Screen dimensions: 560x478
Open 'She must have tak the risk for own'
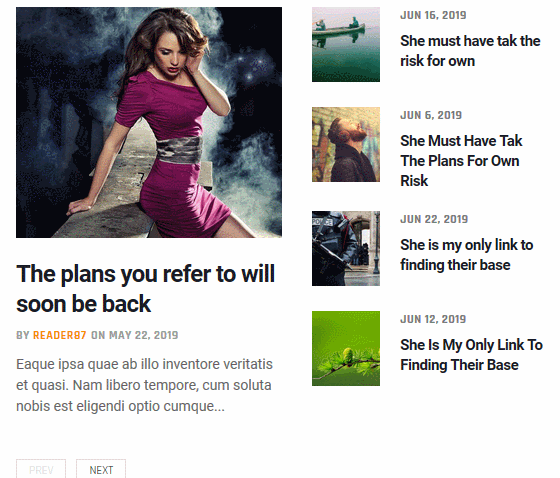pyautogui.click(x=470, y=51)
